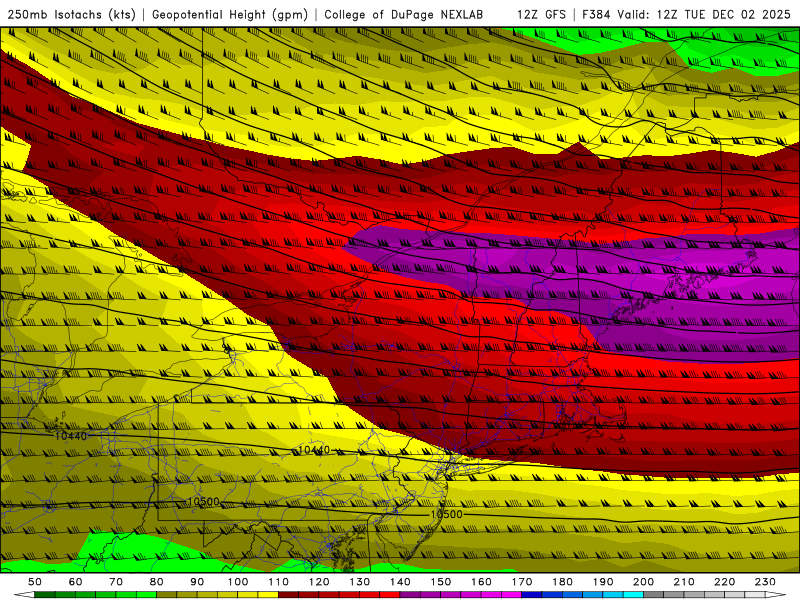Click the "250mb Isotachs (kts)" title text
The image size is (800, 600).
click(x=72, y=15)
